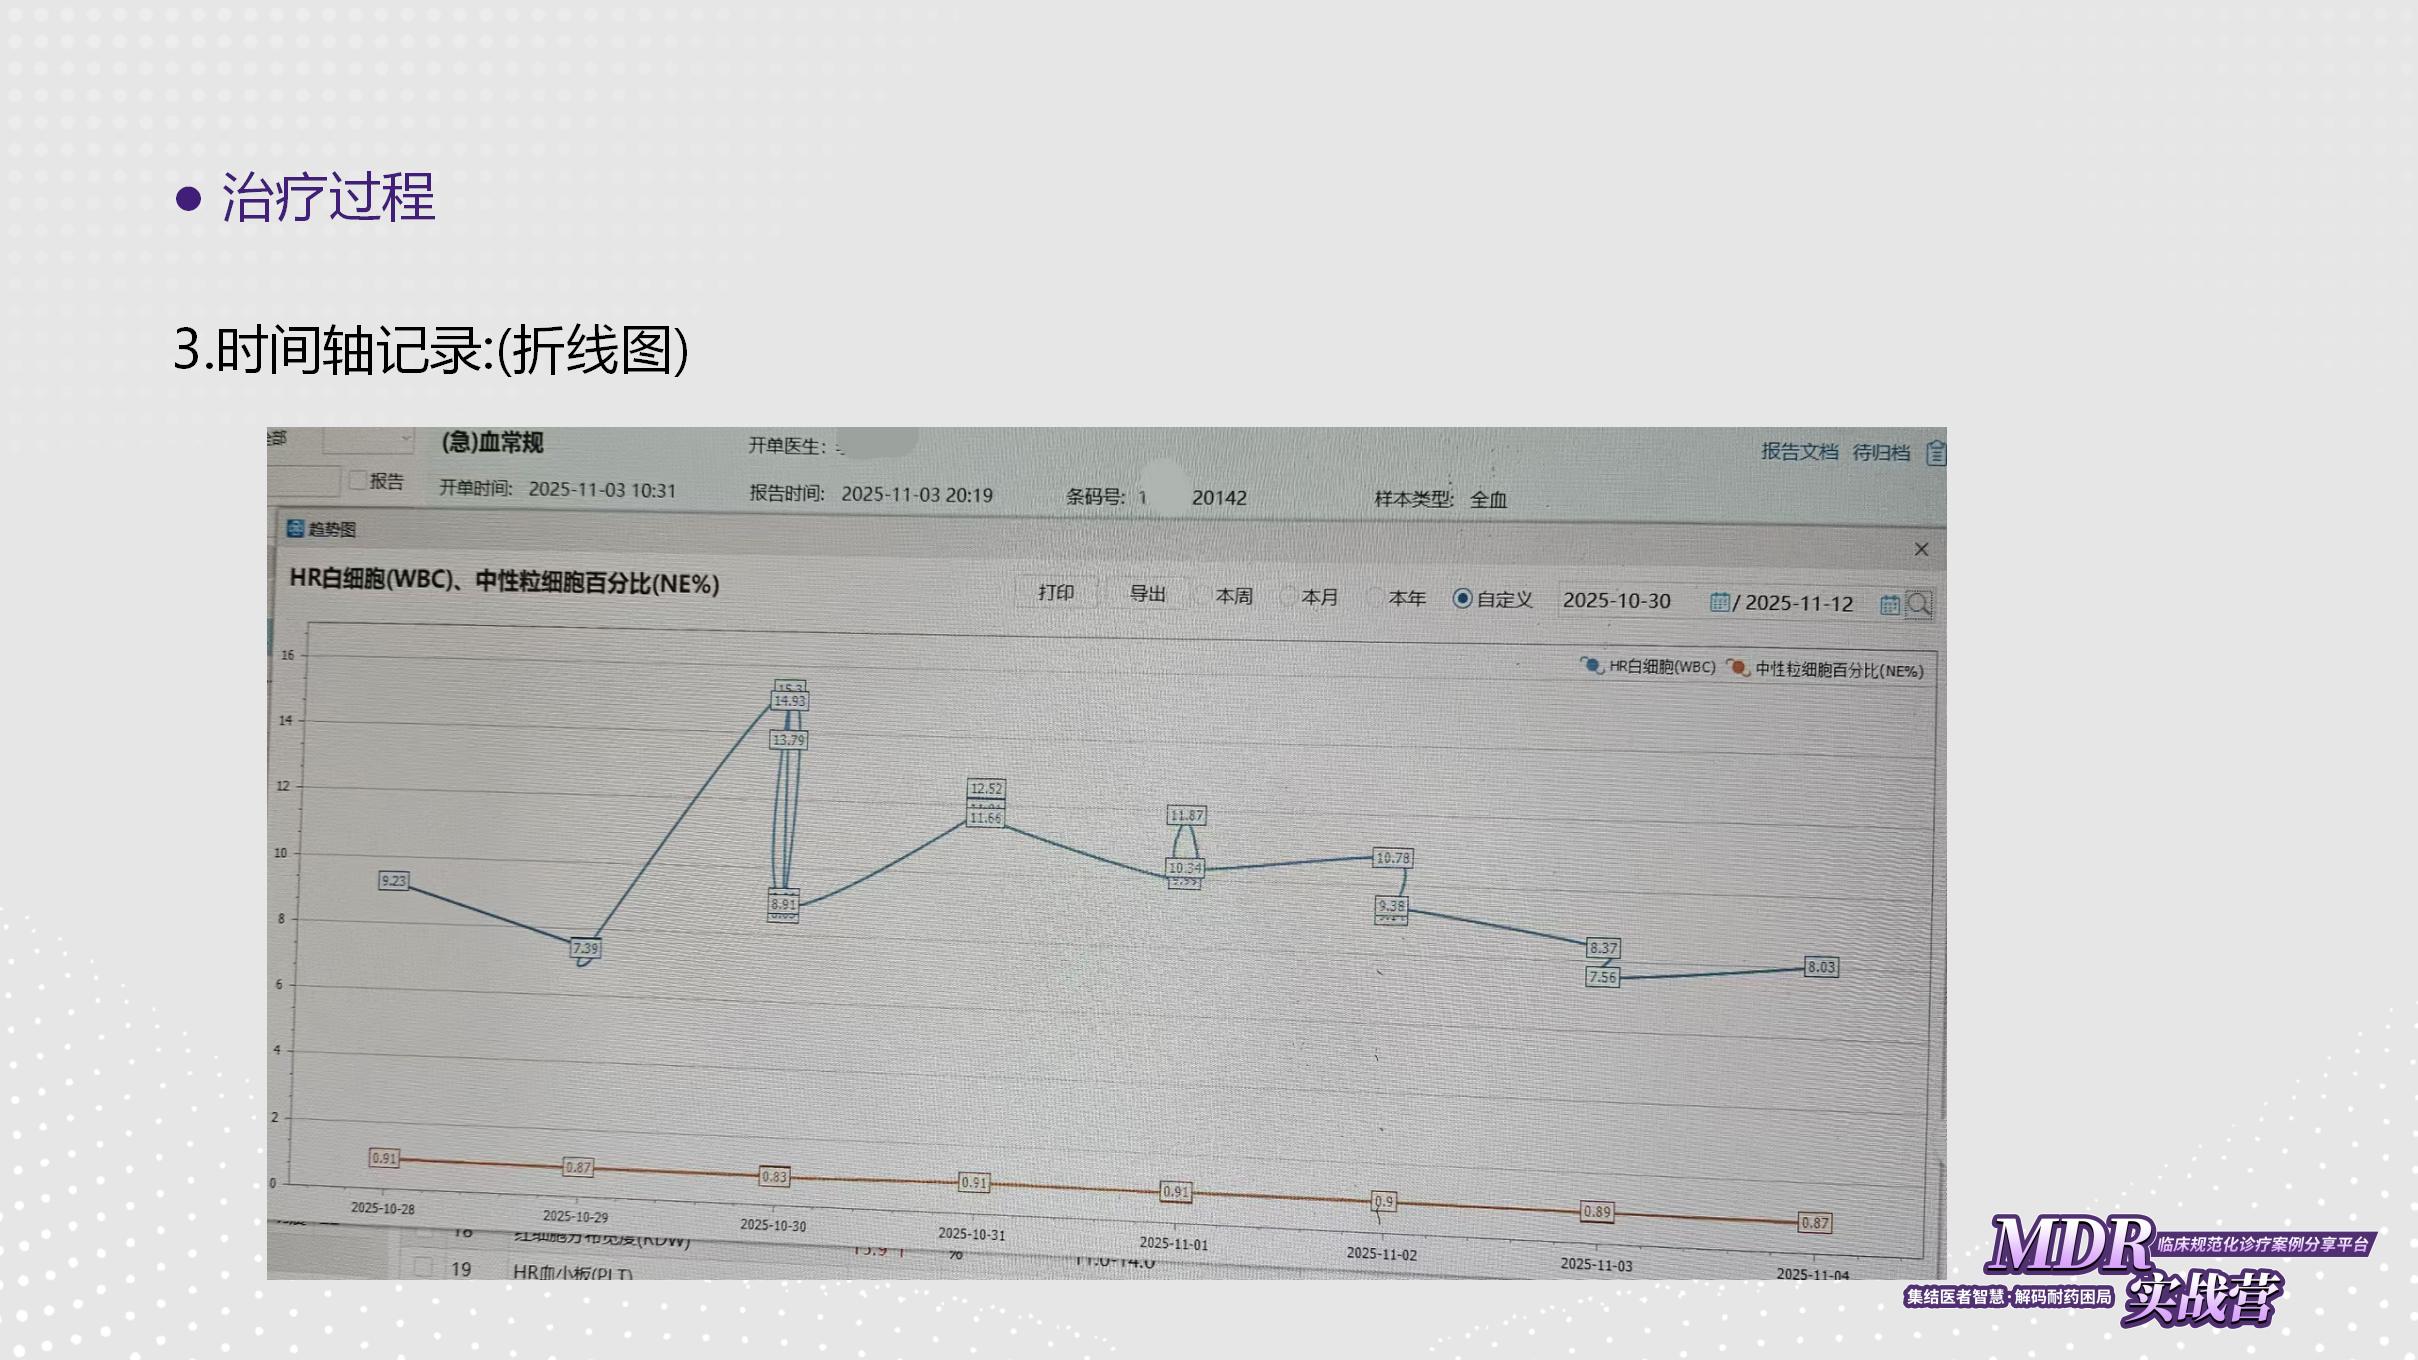This screenshot has height=1360, width=2418.
Task: Click the 趋势图 window title icon
Action: point(295,528)
